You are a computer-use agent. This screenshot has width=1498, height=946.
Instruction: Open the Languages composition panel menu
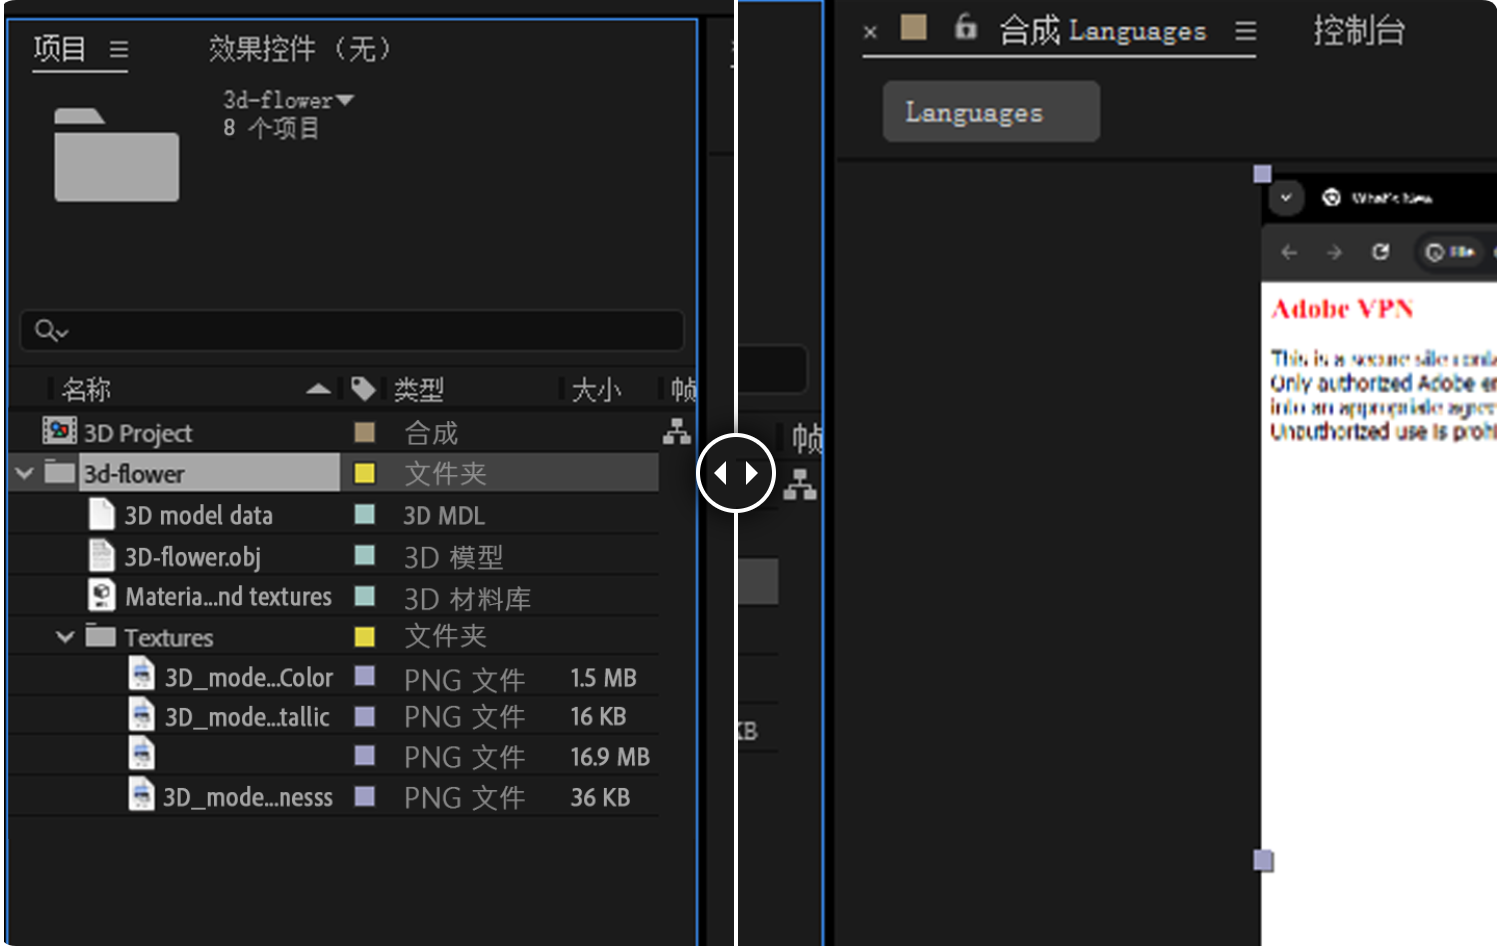point(1245,31)
